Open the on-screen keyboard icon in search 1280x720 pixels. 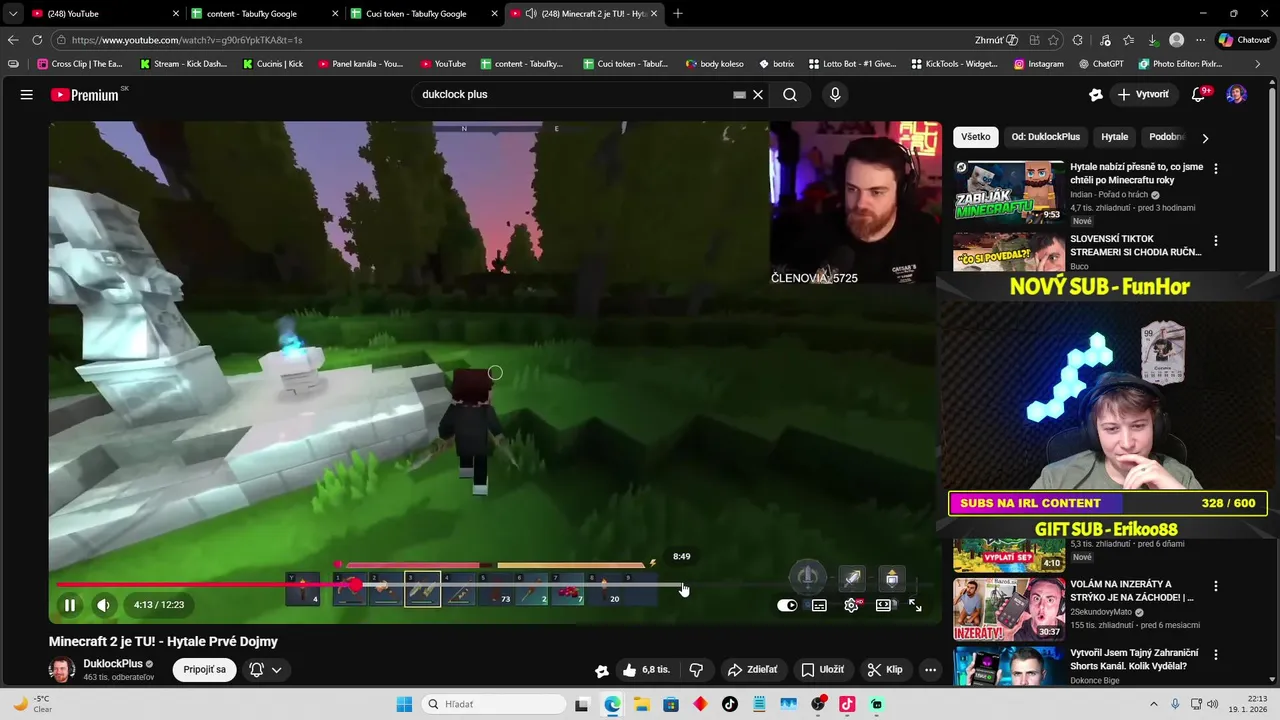(x=739, y=95)
